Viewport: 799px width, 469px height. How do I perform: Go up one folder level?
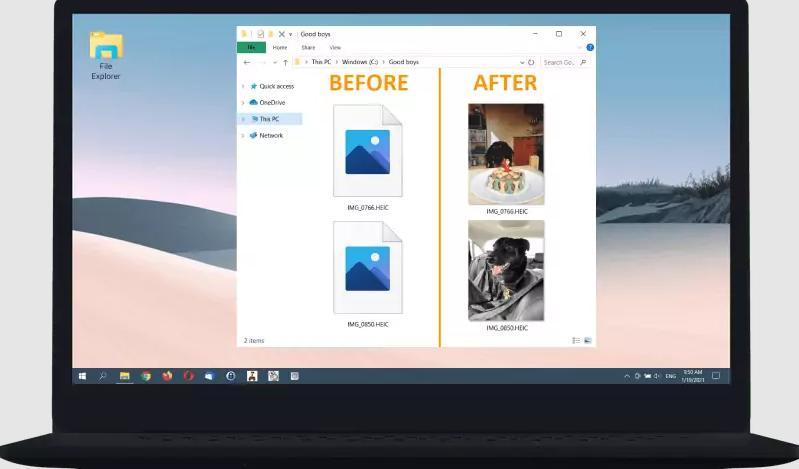tap(285, 62)
